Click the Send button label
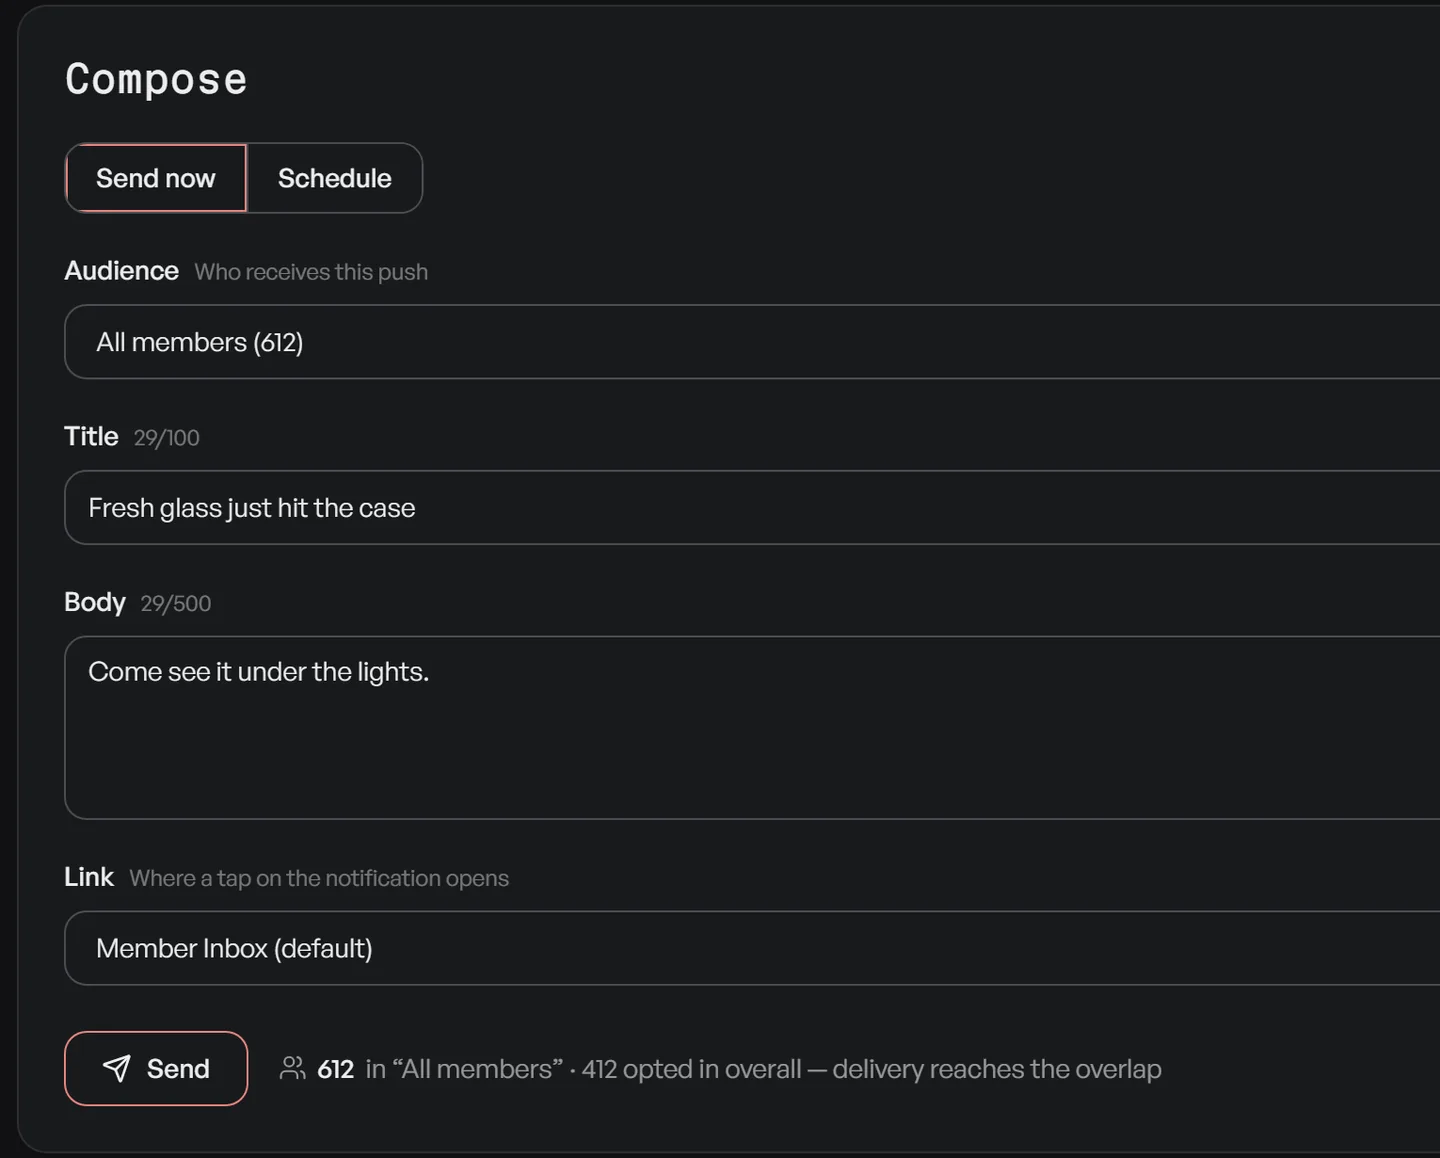This screenshot has width=1440, height=1158. 178,1069
